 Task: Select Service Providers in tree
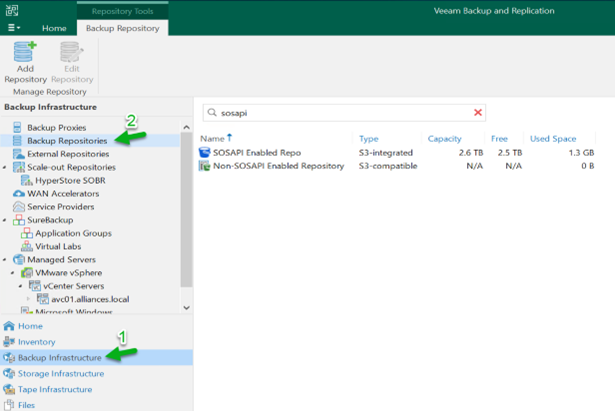61,207
